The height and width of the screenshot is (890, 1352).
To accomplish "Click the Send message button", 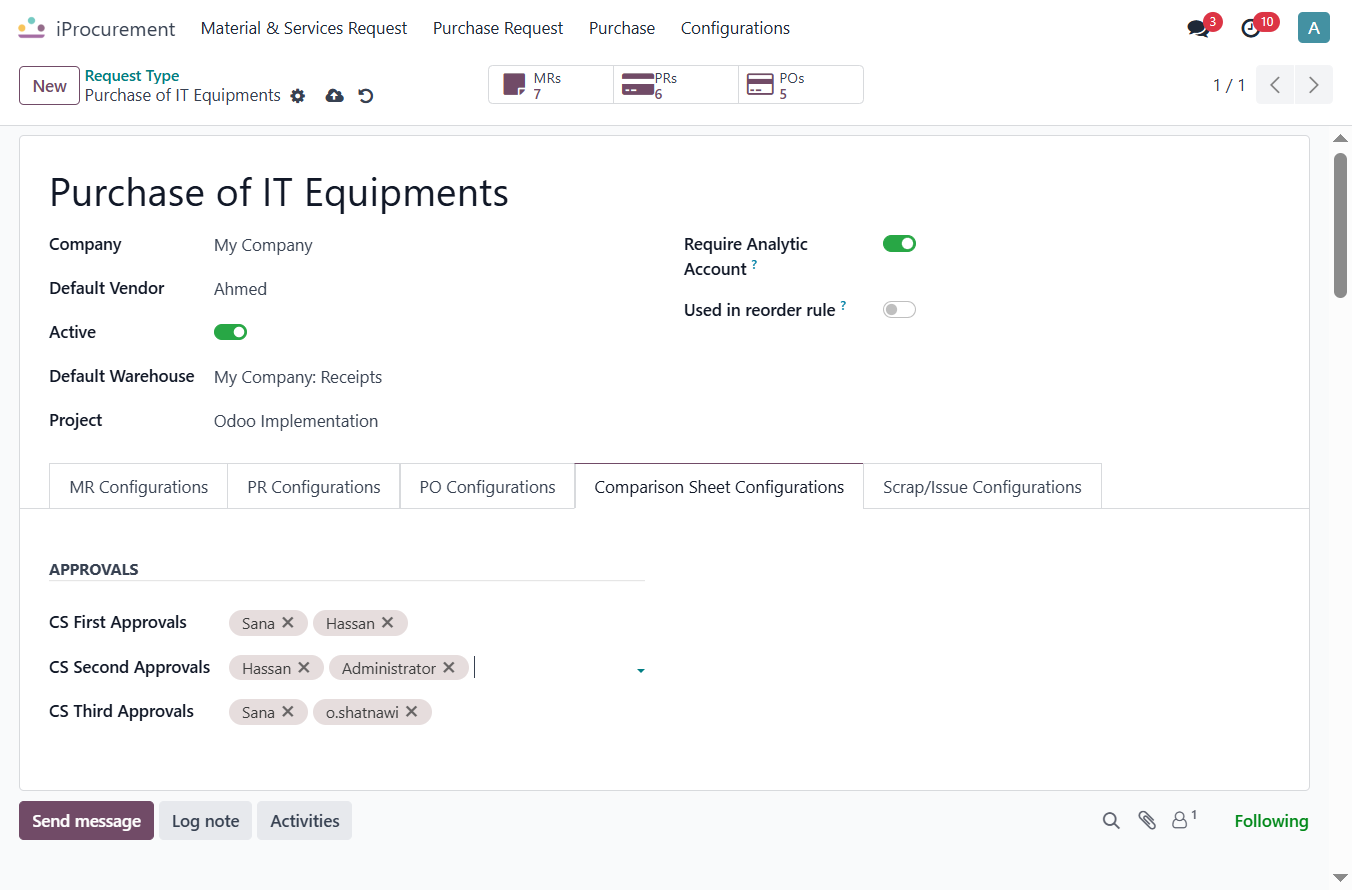I will (x=86, y=821).
